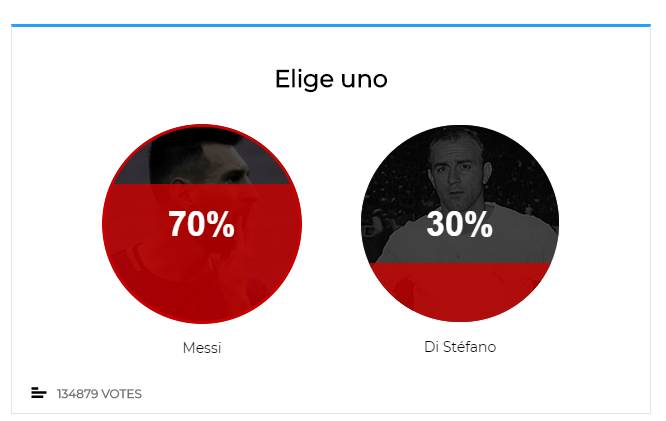Select the Messi poll option circle

pos(202,224)
